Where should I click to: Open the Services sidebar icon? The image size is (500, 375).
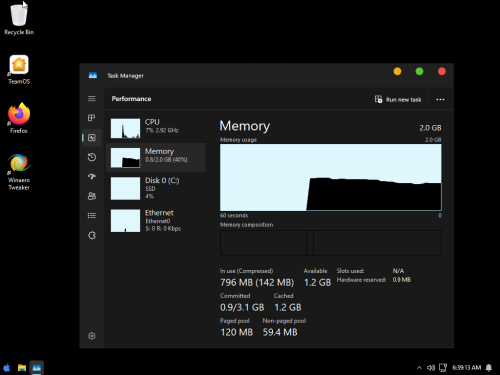(x=92, y=235)
